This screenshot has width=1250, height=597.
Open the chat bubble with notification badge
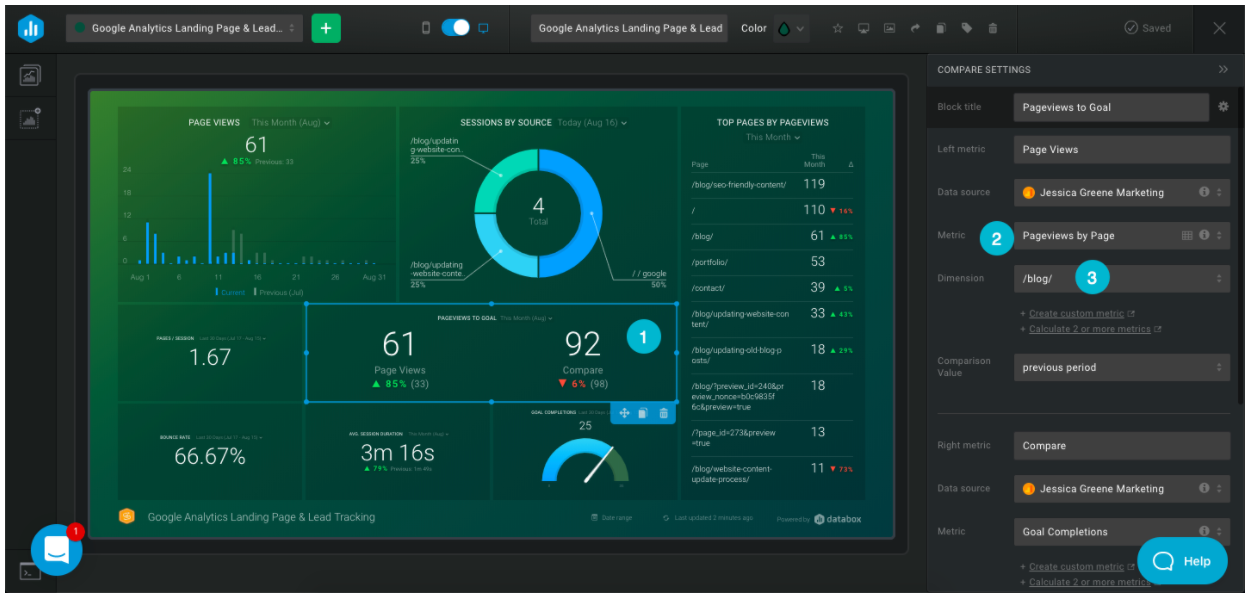coord(56,549)
